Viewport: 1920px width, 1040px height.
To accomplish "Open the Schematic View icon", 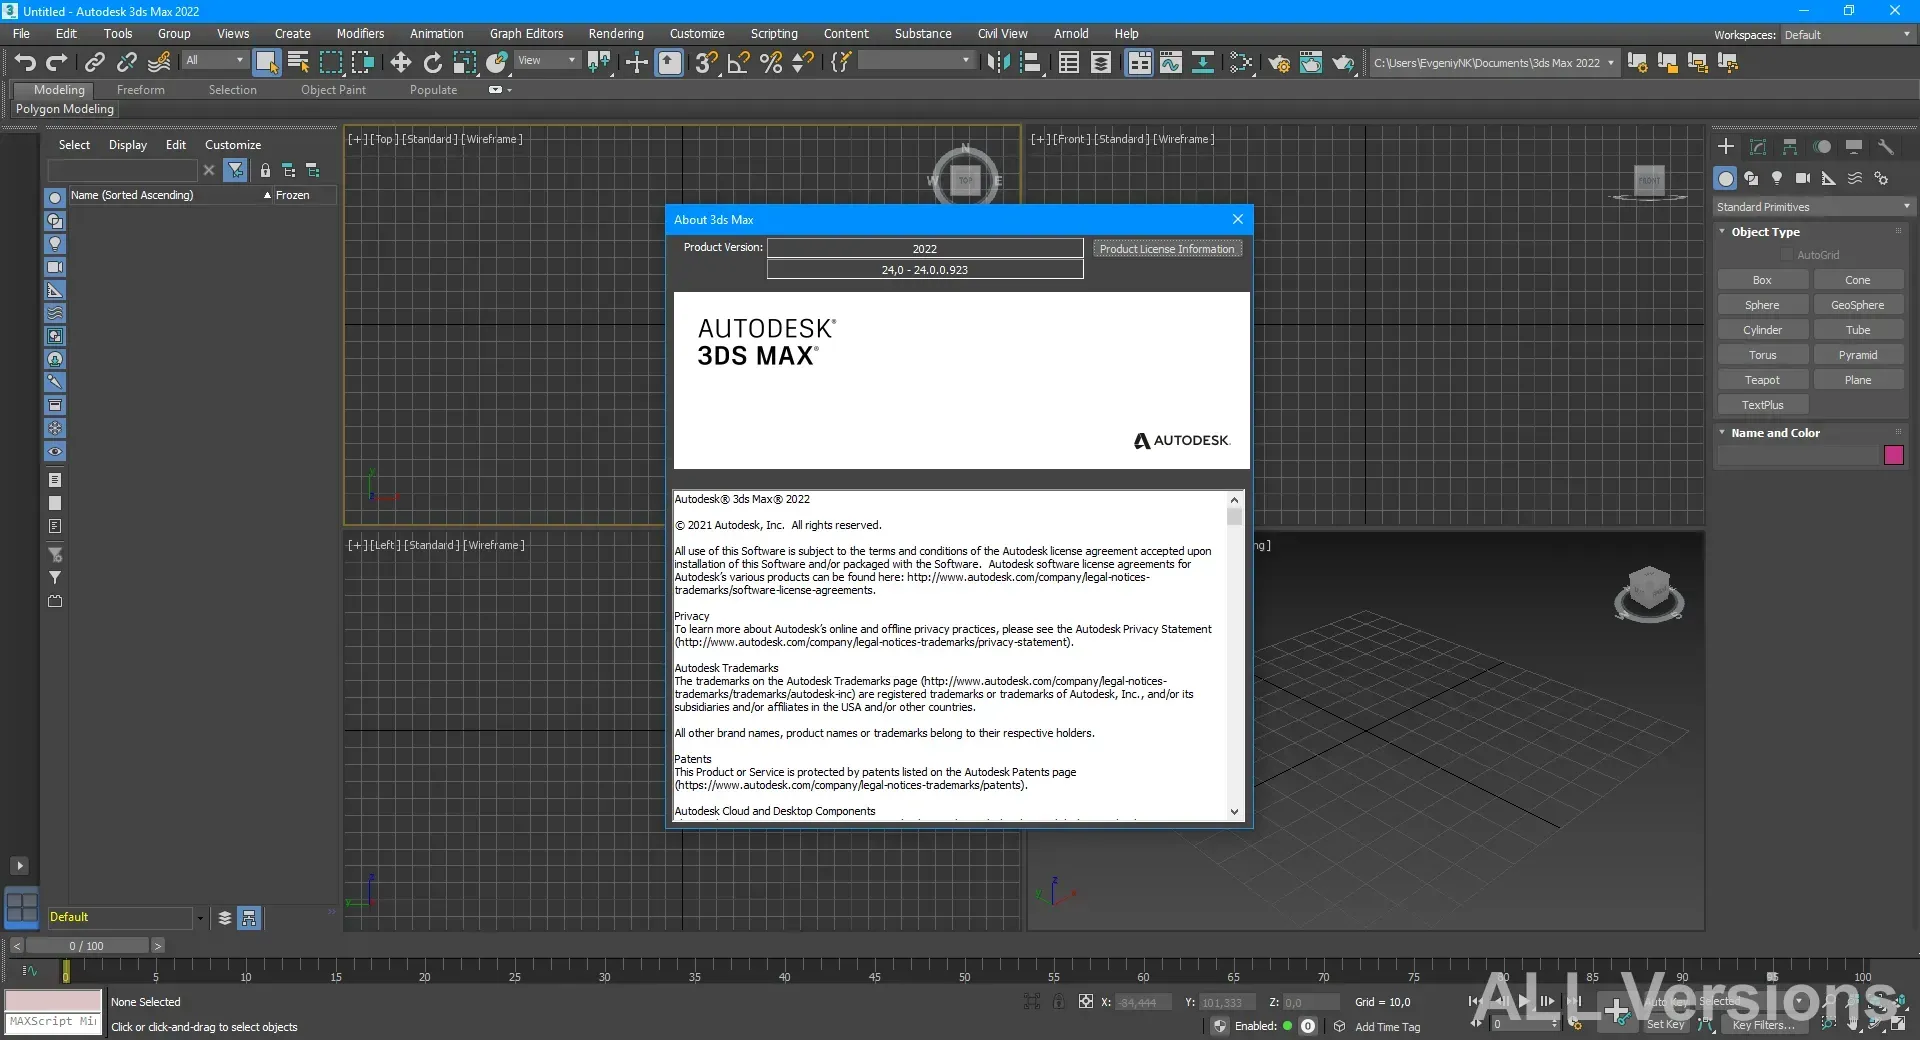I will [x=1202, y=62].
